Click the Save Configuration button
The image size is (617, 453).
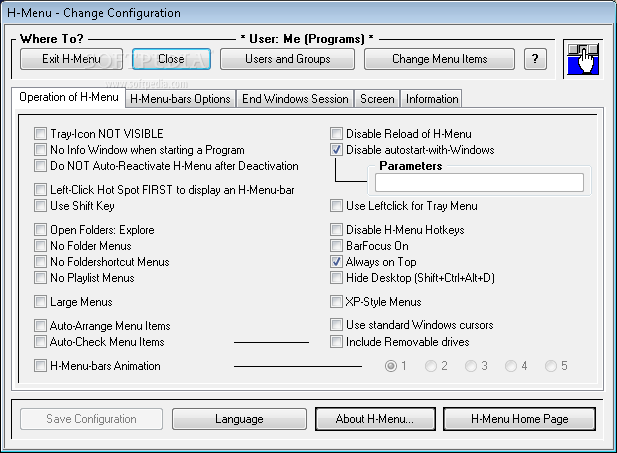[x=91, y=419]
